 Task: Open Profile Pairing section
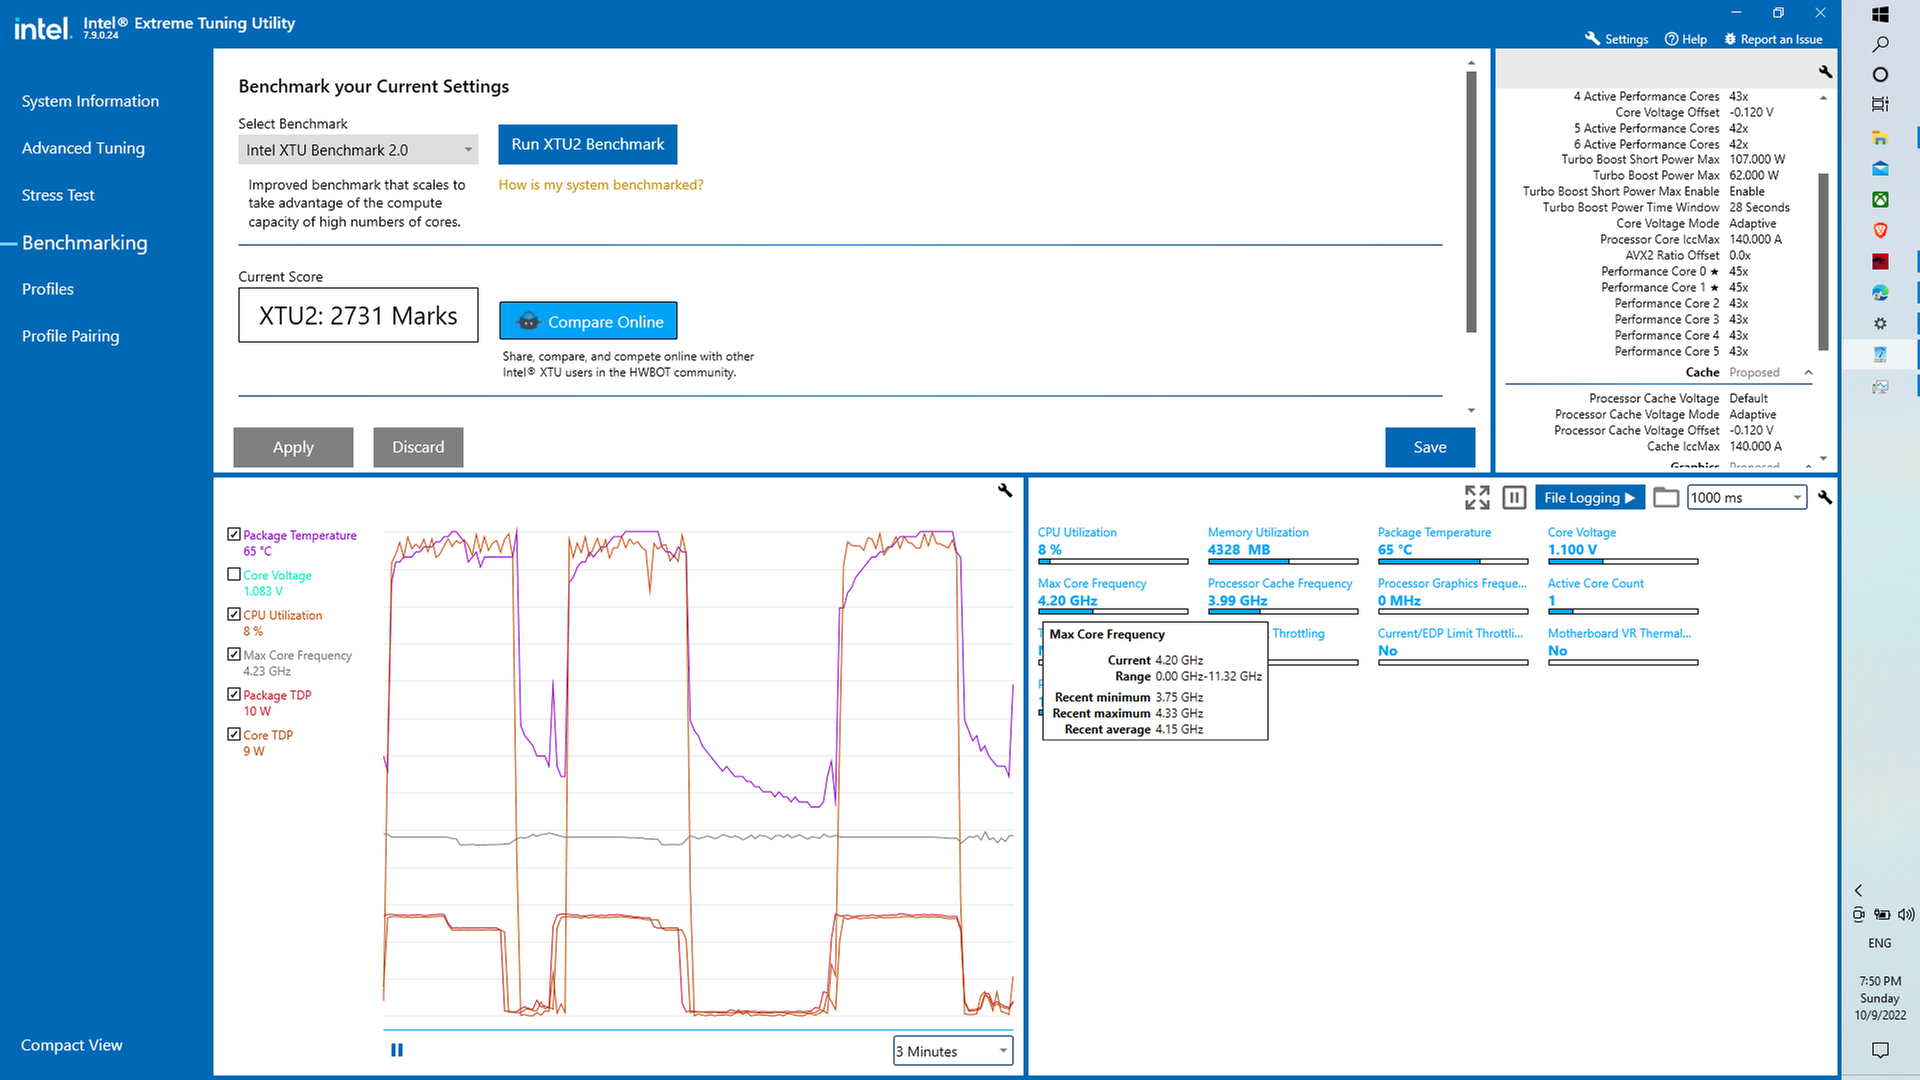click(70, 336)
